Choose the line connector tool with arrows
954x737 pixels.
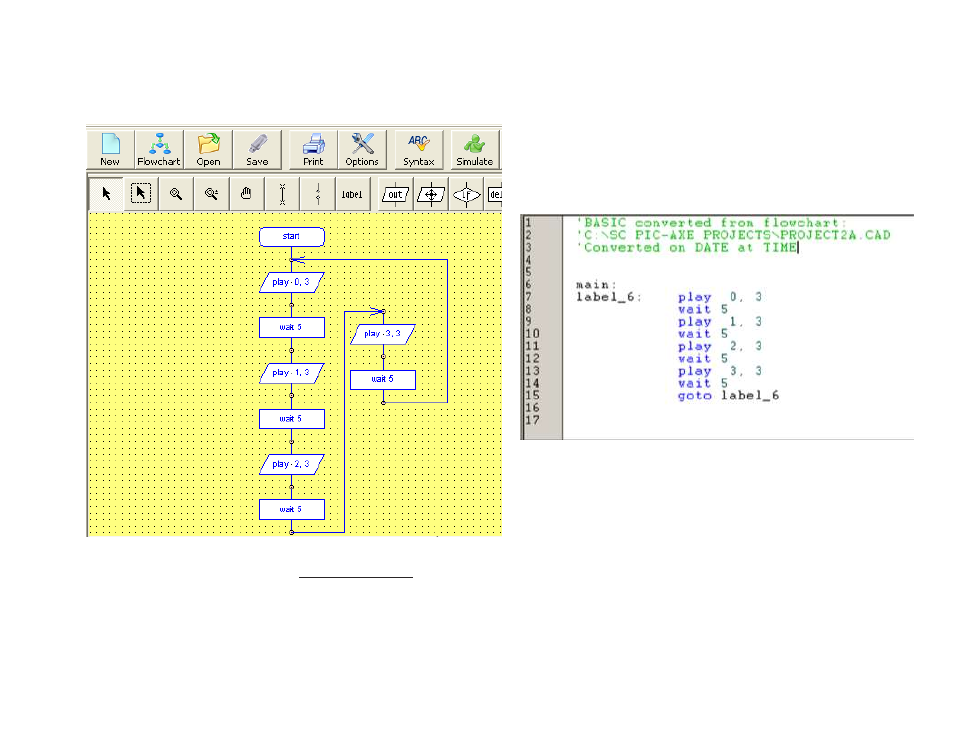(x=317, y=194)
